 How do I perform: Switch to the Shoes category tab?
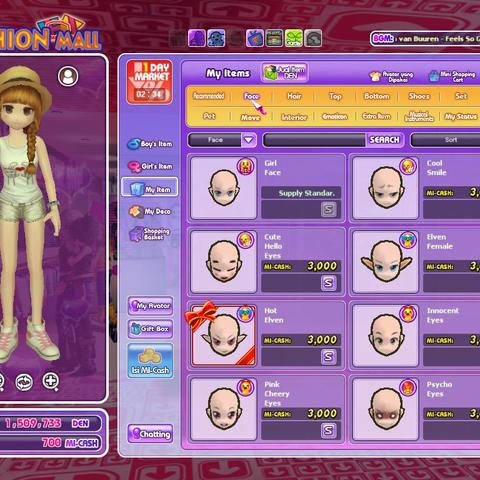[x=419, y=96]
